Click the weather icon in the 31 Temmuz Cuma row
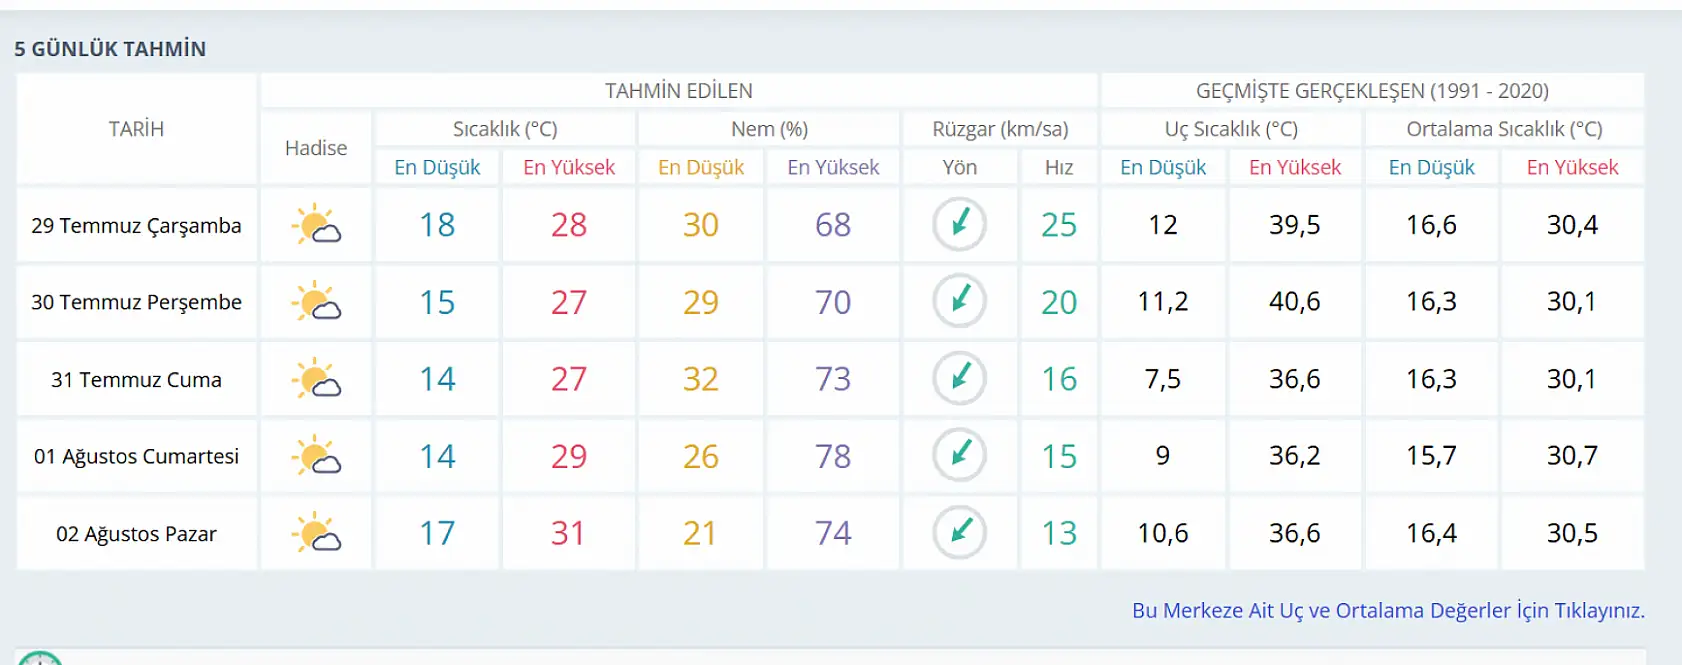 [x=316, y=379]
